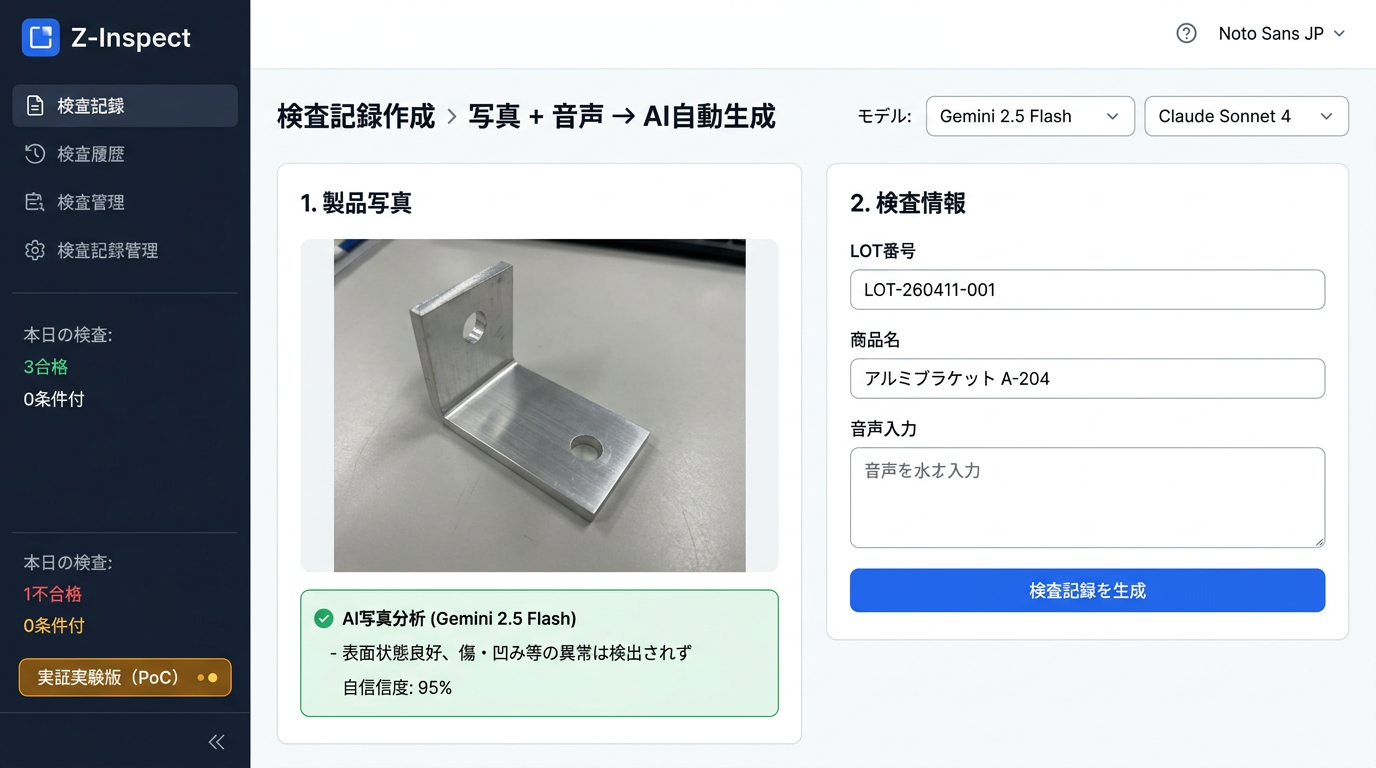1376x768 pixels.
Task: Select the 検査記録 sidebar icon
Action: click(x=32, y=106)
